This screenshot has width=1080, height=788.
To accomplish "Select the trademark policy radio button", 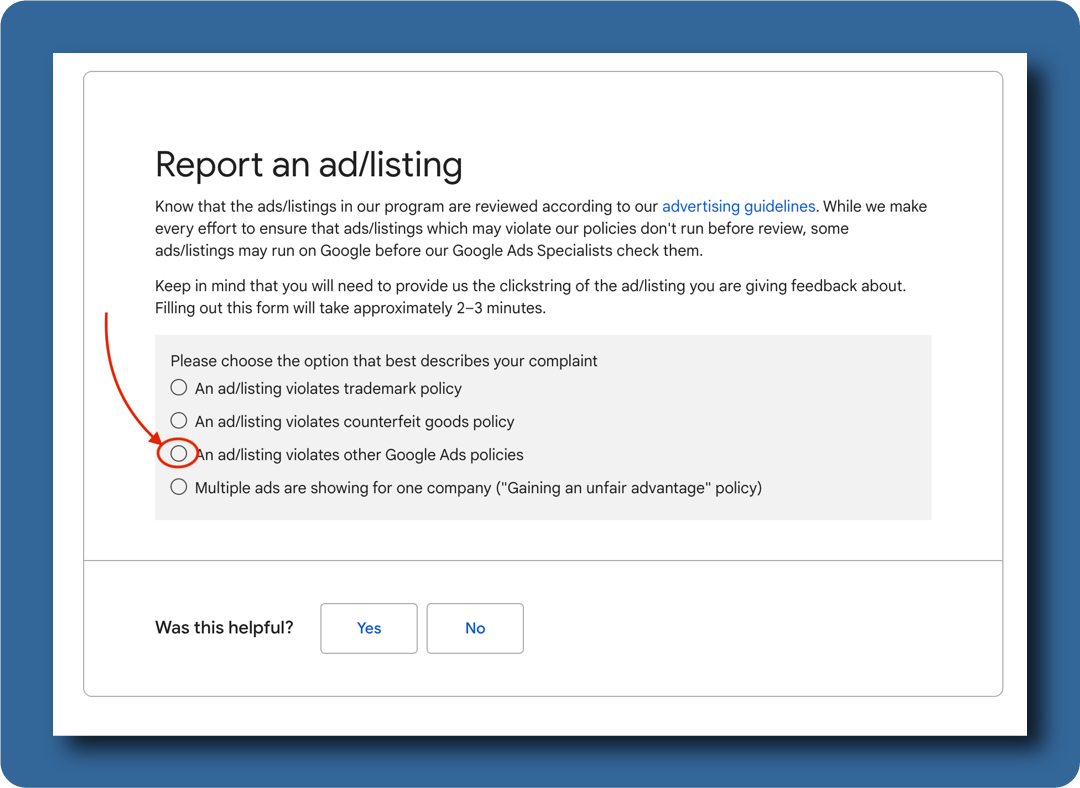I will (x=178, y=388).
